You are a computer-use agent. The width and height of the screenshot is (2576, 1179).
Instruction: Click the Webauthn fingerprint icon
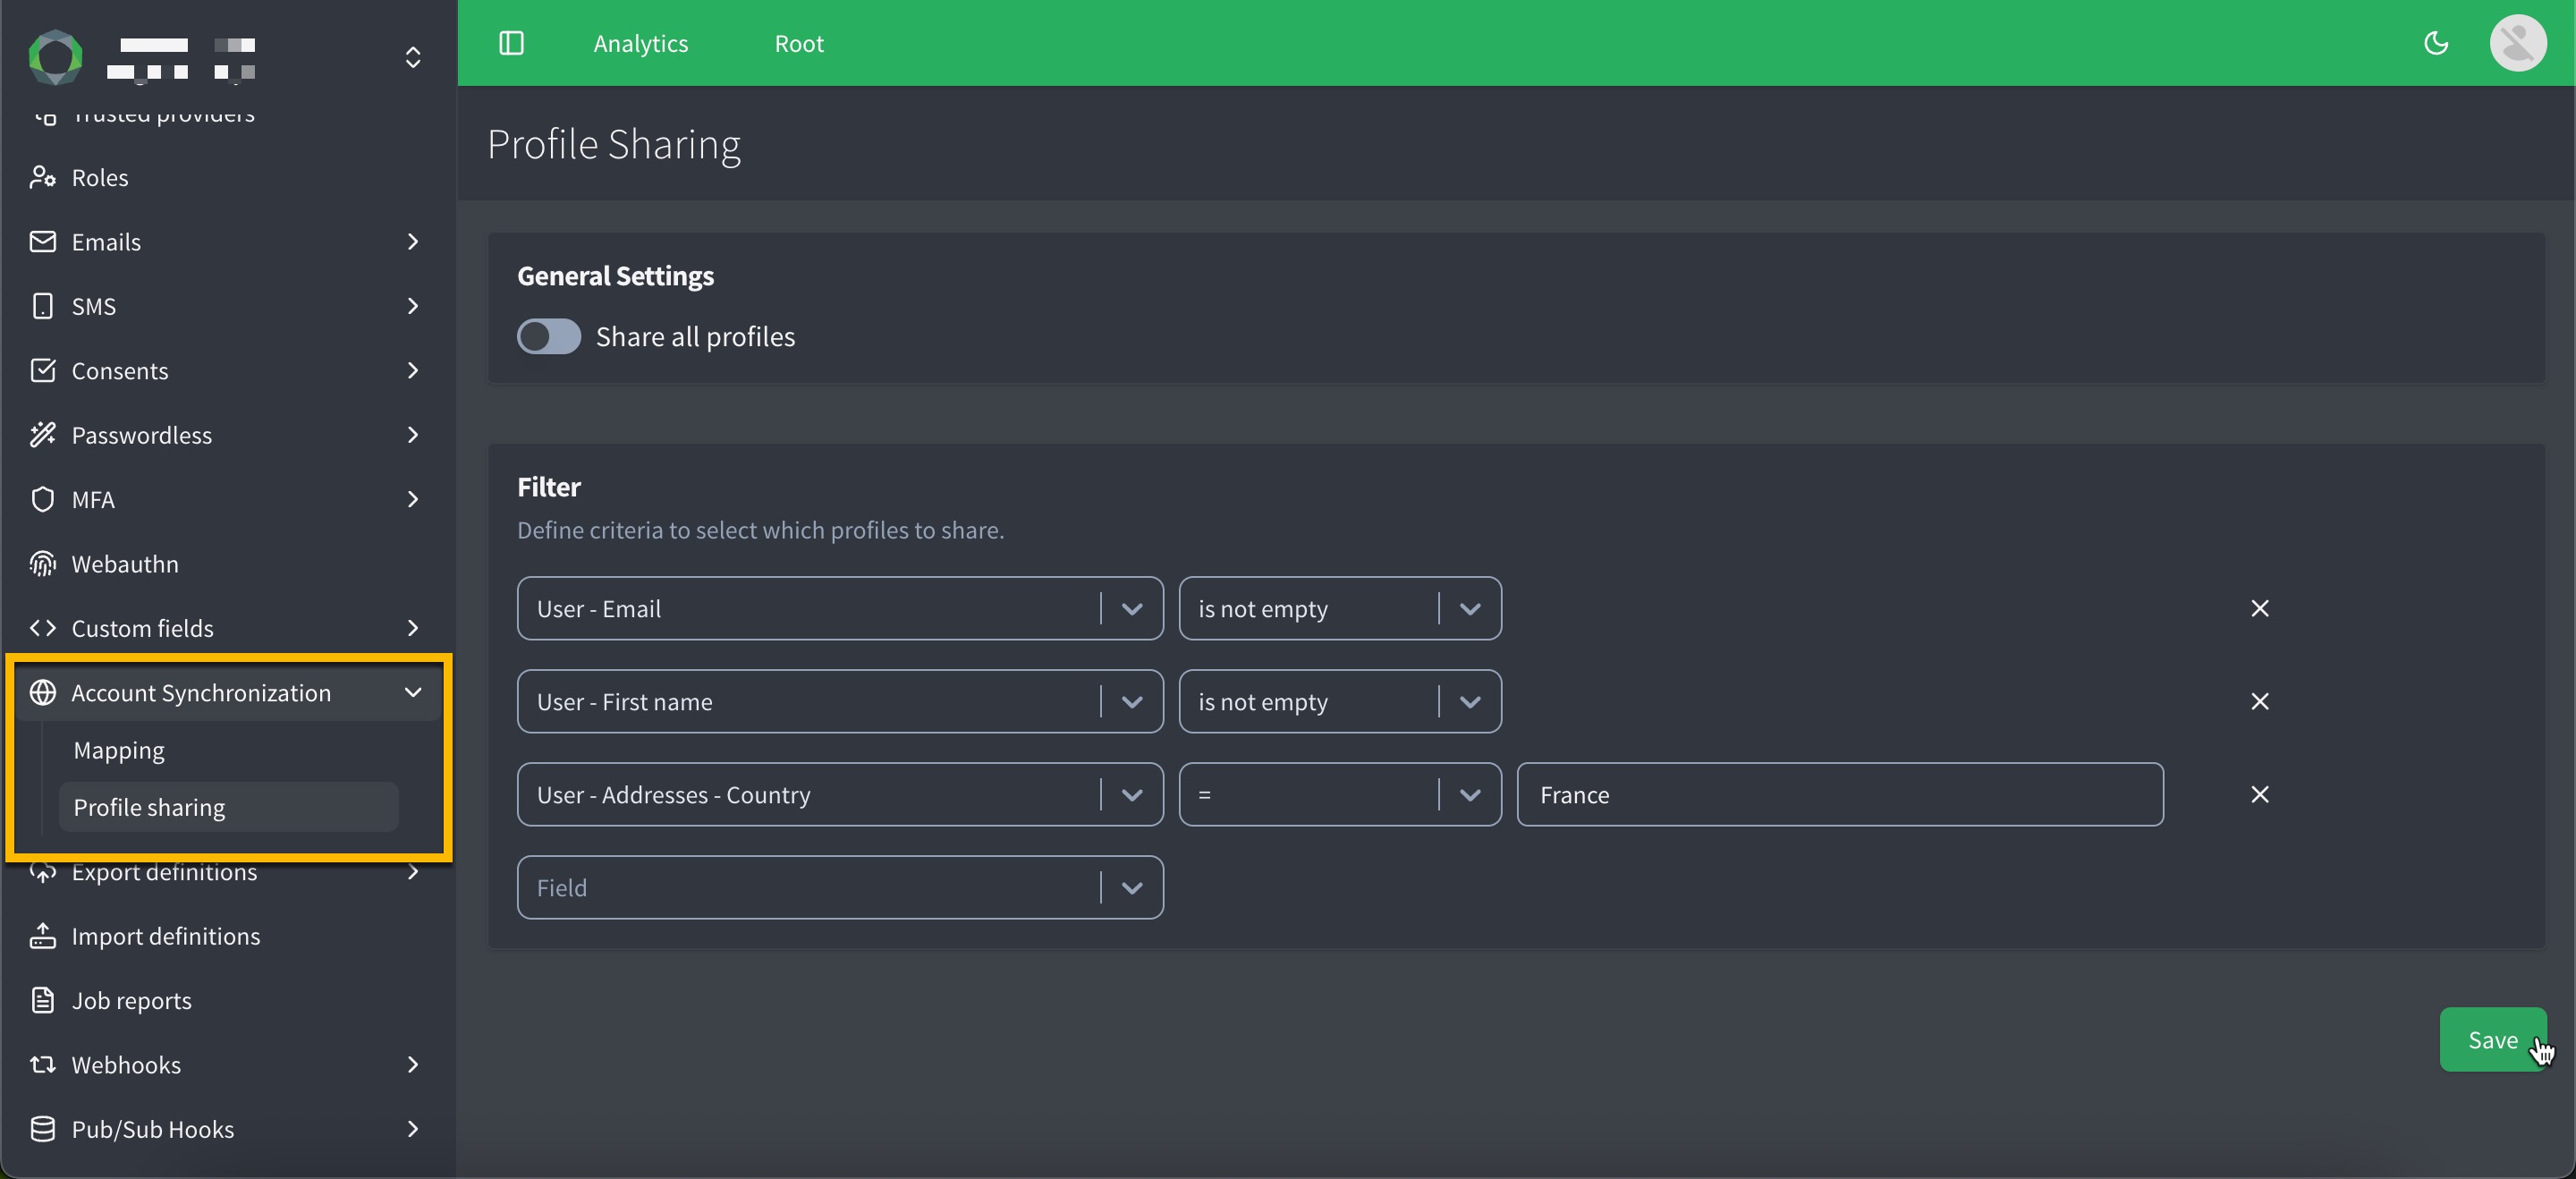(x=42, y=564)
